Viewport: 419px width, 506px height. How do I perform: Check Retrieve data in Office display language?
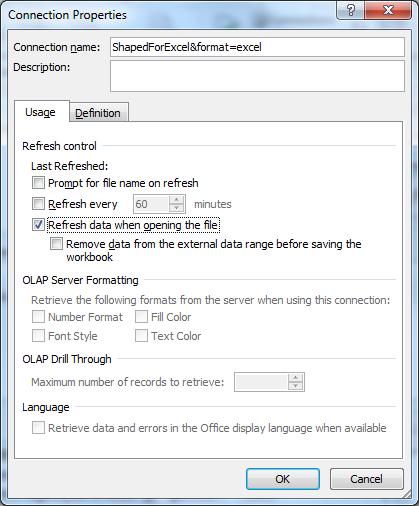click(x=38, y=427)
